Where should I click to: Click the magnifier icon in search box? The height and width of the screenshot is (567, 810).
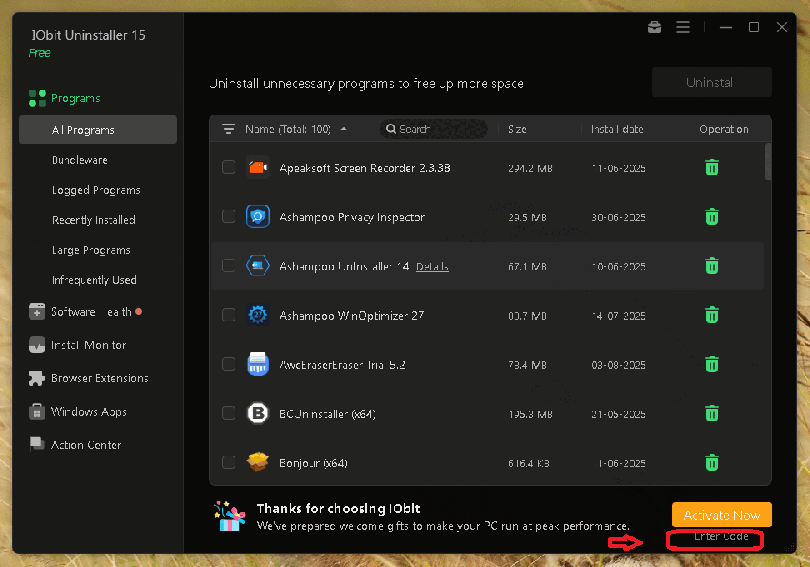coord(391,129)
